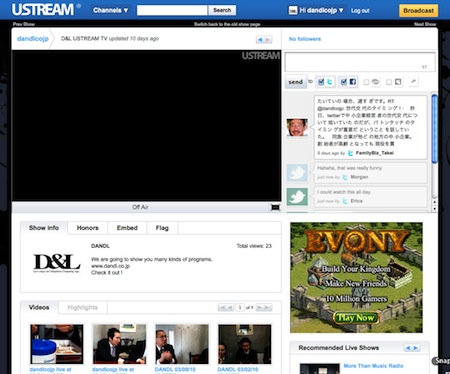Screen dimensions: 450x374
Task: Click the Facebook icon next to send
Action: tap(353, 82)
